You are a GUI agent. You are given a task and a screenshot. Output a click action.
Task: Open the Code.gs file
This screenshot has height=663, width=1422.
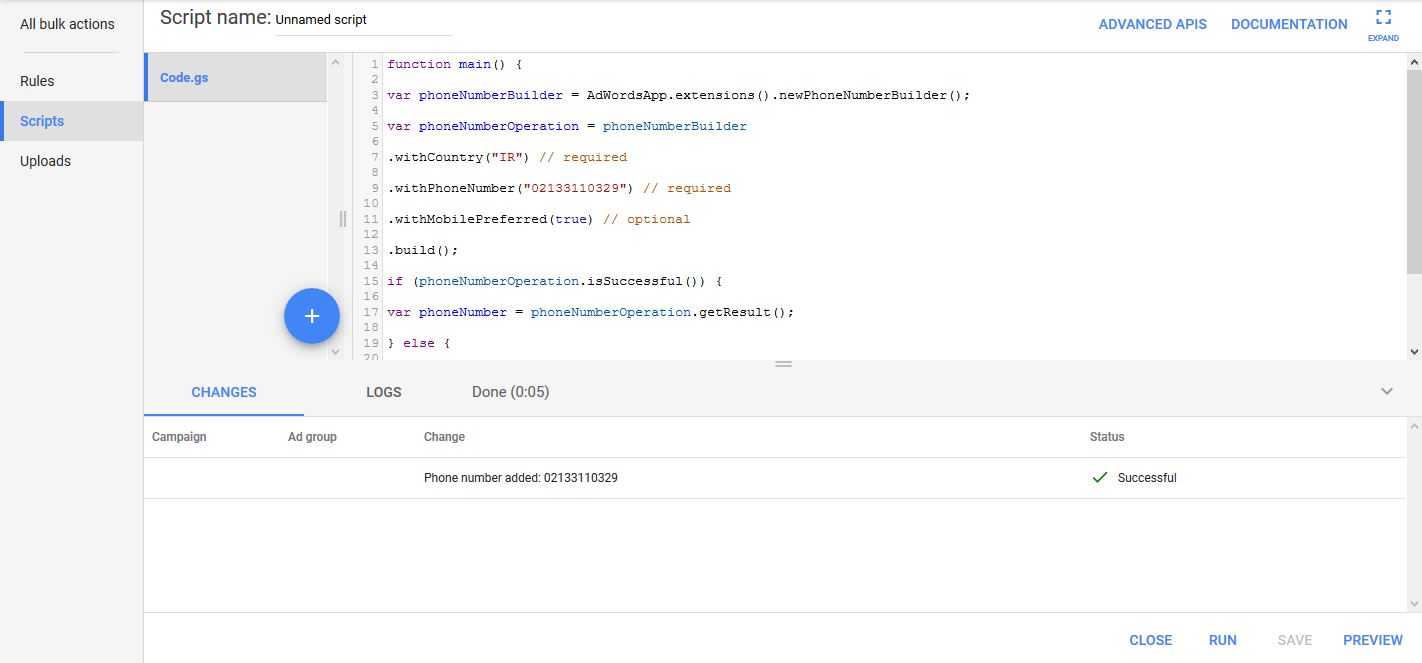click(235, 77)
